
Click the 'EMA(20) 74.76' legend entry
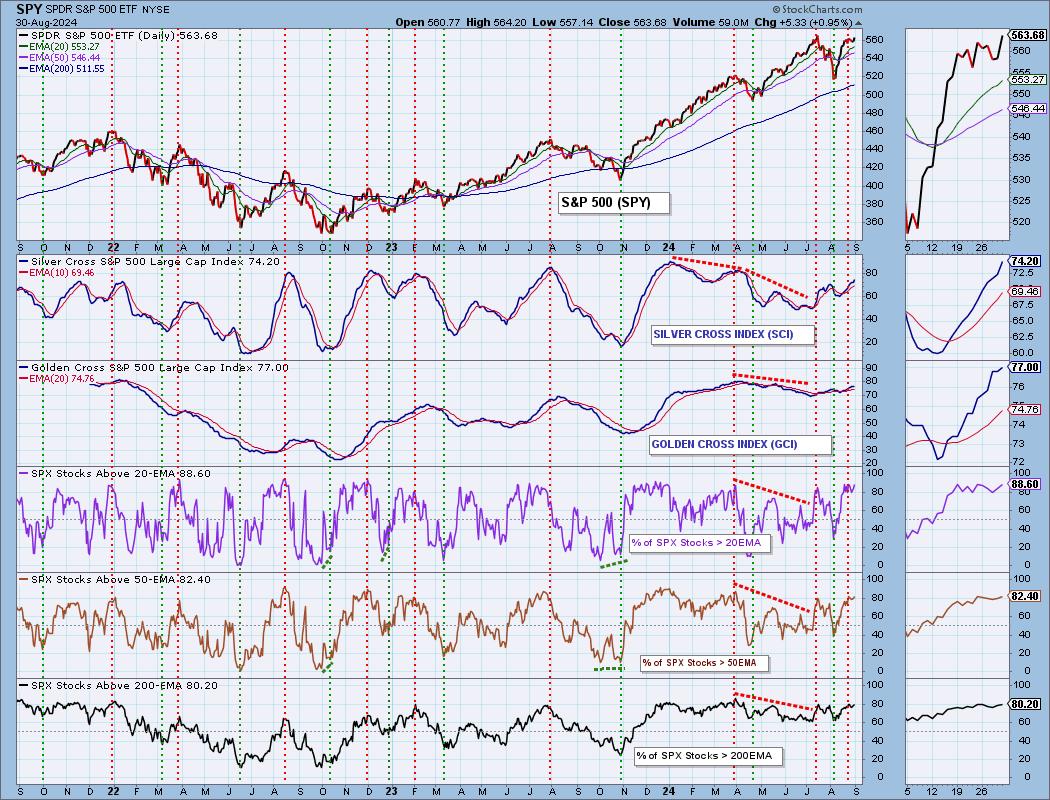click(57, 378)
